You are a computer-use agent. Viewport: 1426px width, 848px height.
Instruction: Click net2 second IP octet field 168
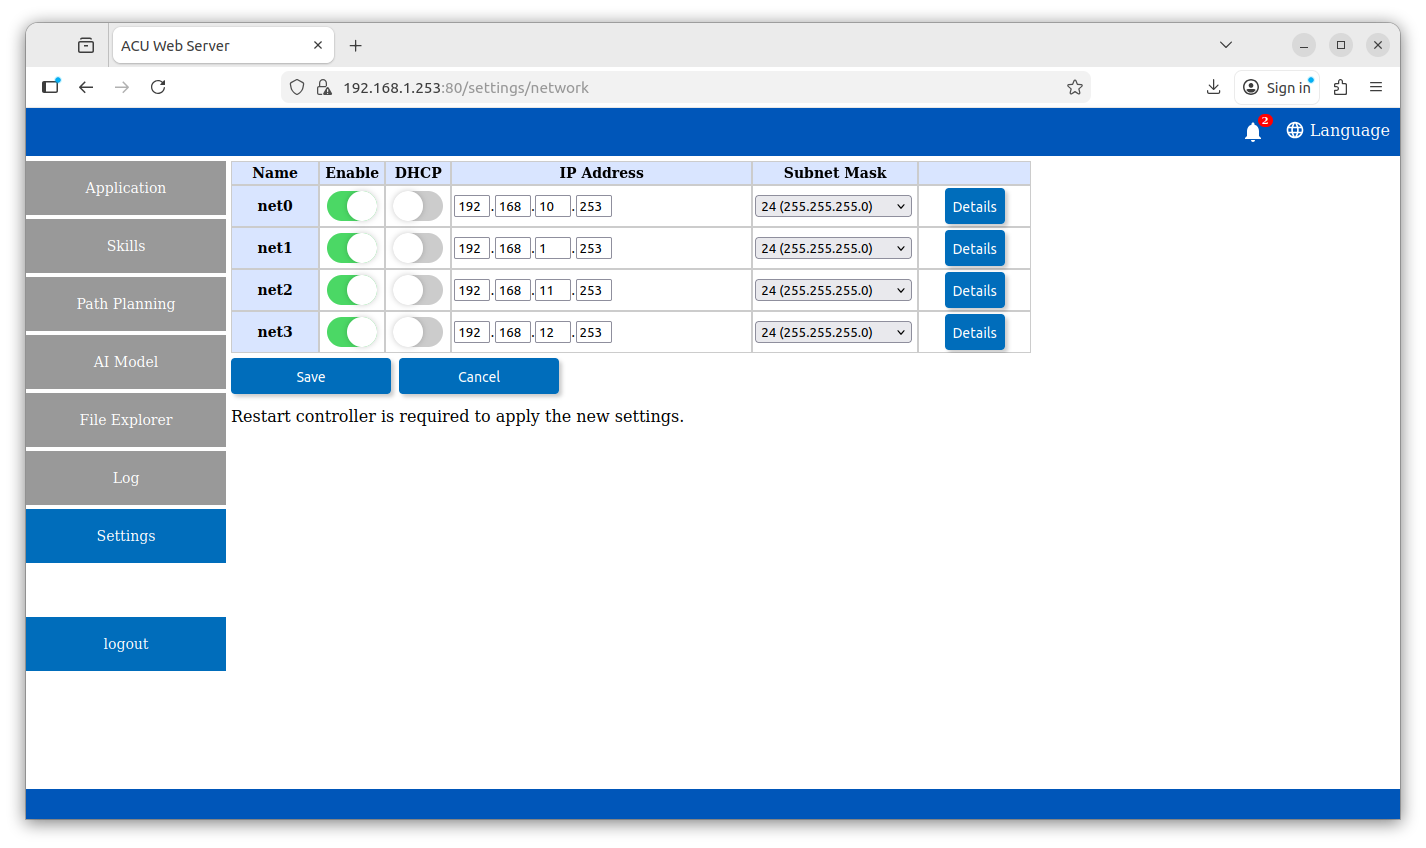(512, 290)
